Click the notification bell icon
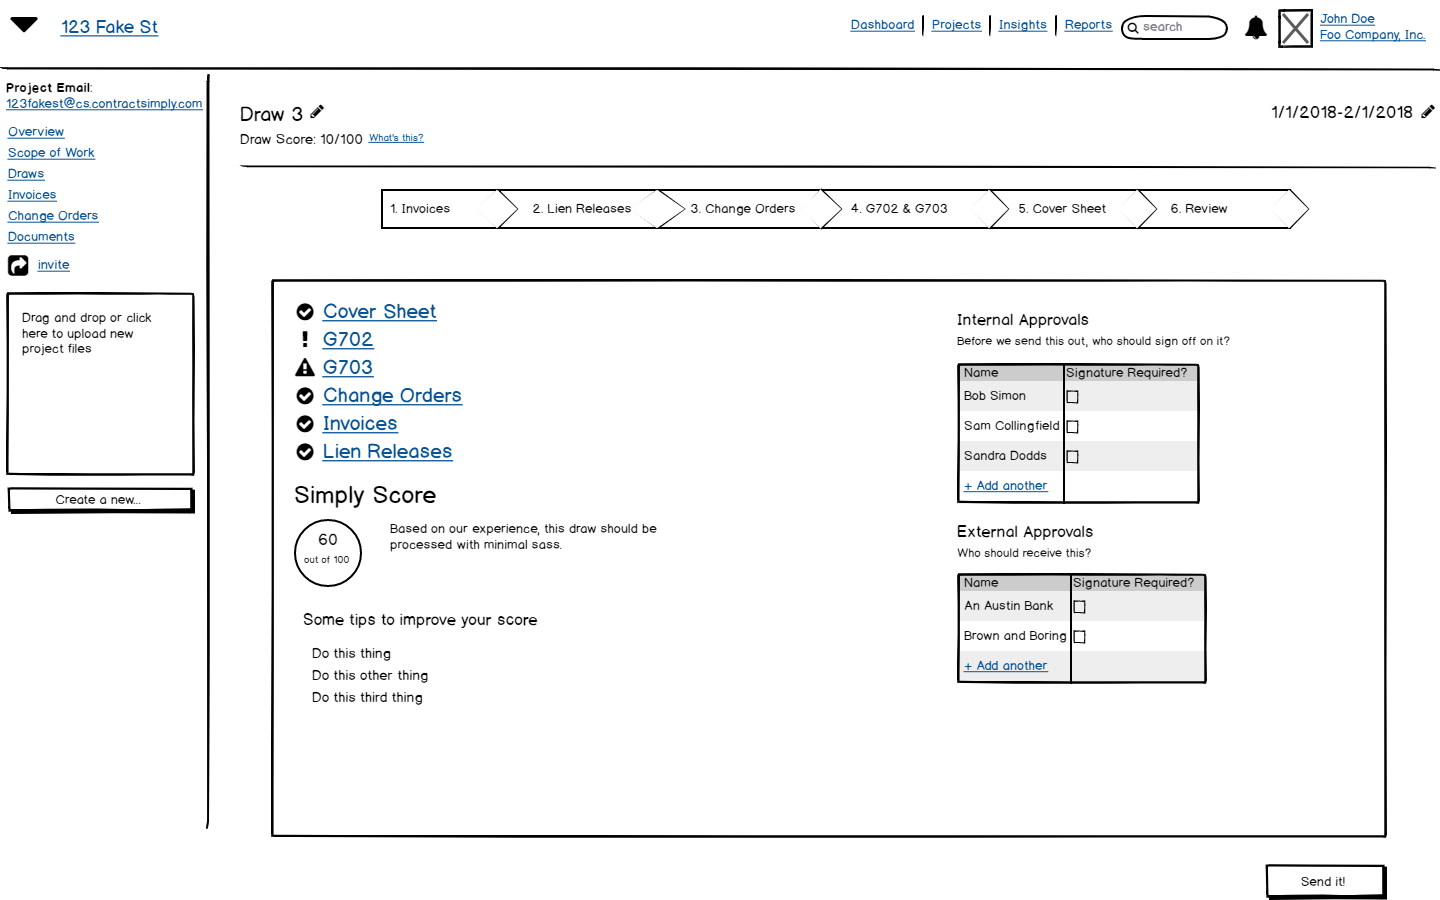Viewport: 1440px width, 900px height. coord(1255,28)
